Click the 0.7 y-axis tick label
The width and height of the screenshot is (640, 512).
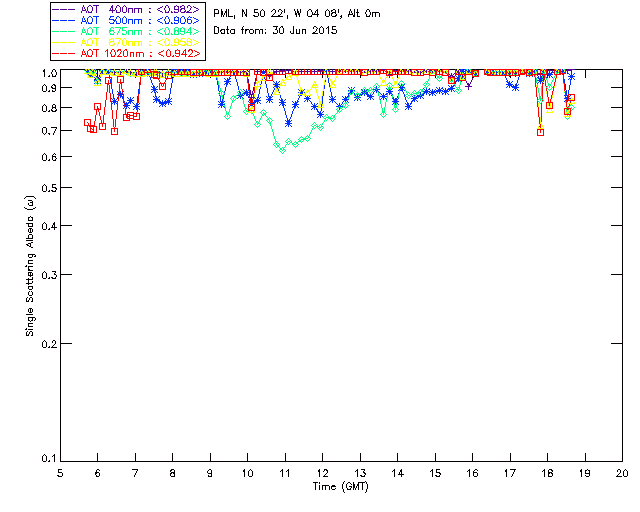click(49, 131)
